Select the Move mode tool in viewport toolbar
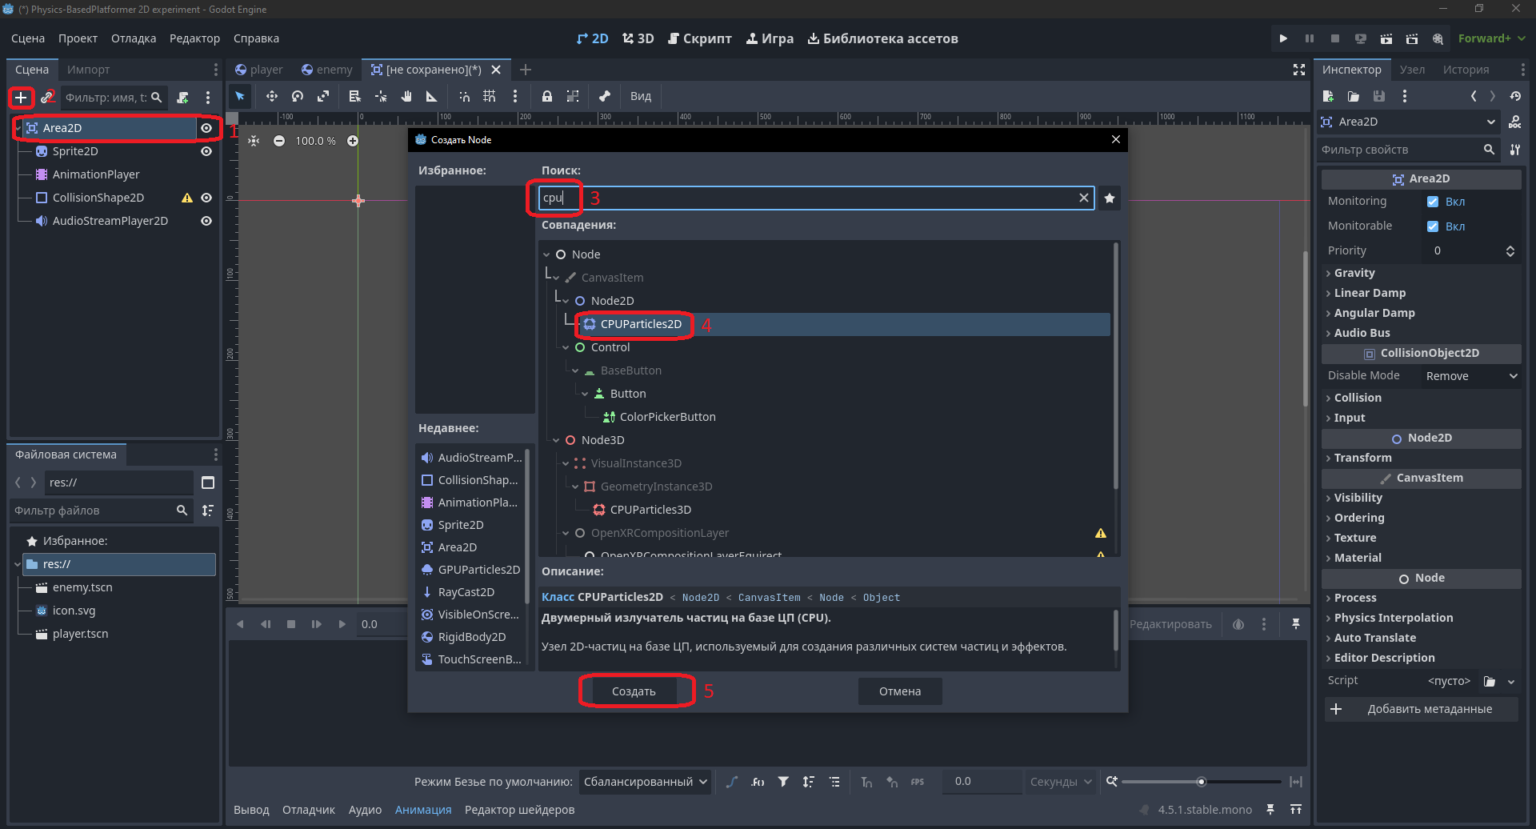The width and height of the screenshot is (1536, 829). (271, 96)
